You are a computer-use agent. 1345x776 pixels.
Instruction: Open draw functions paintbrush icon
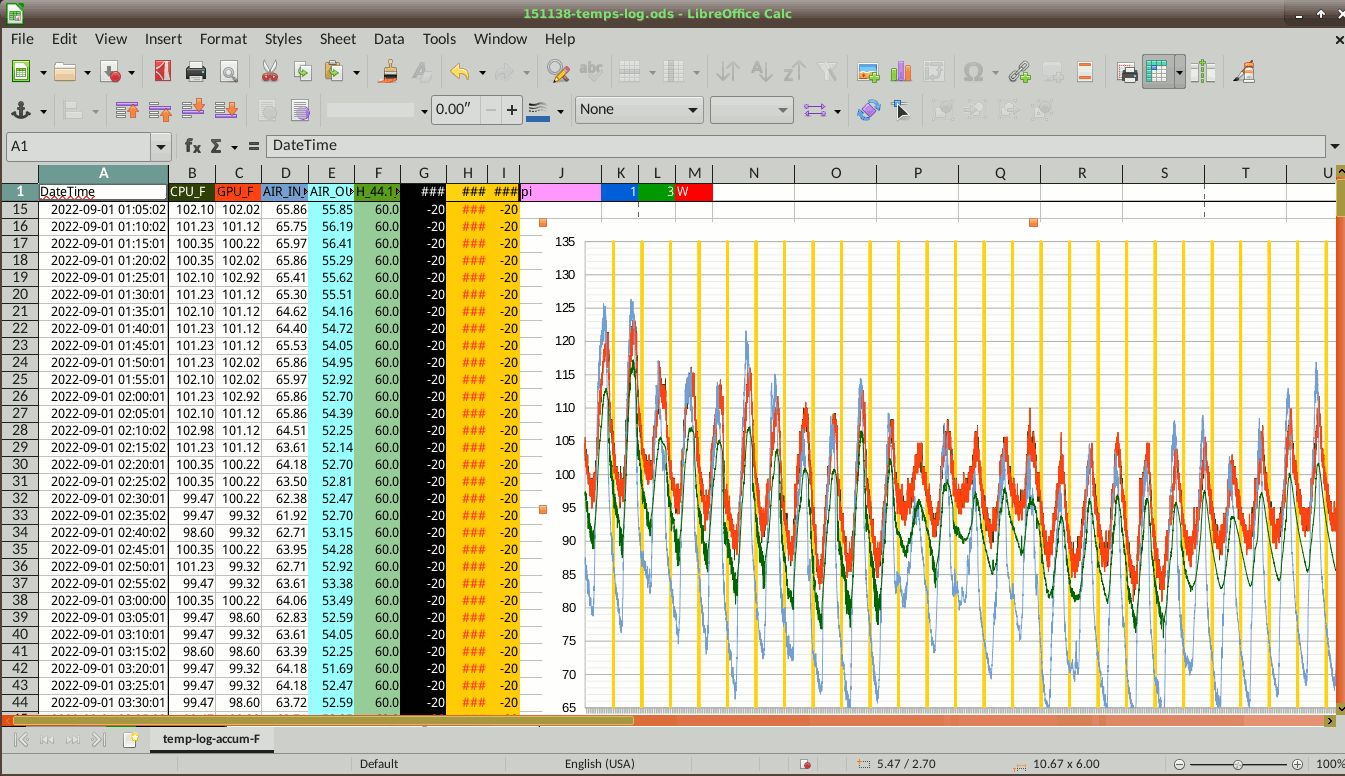[1244, 72]
